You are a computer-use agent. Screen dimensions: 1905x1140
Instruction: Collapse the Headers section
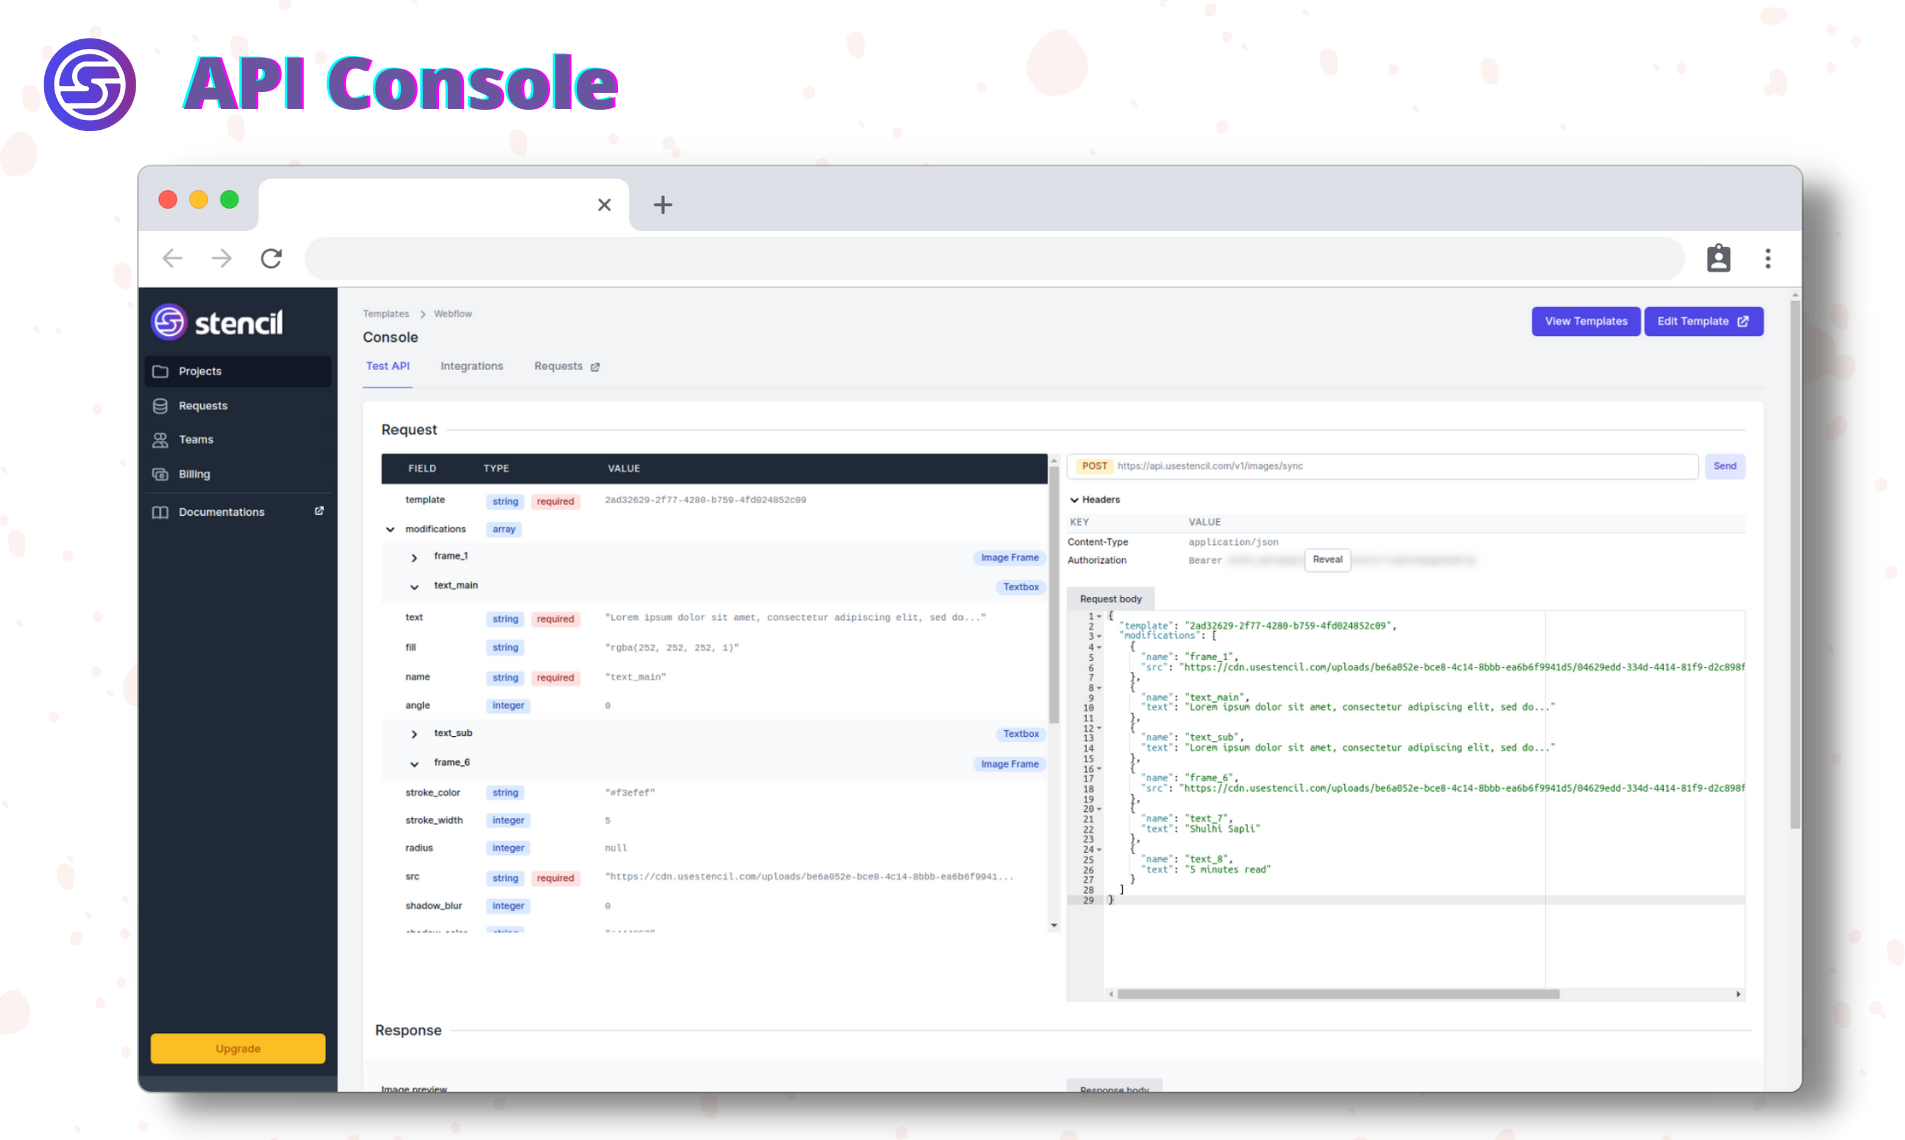pos(1075,500)
